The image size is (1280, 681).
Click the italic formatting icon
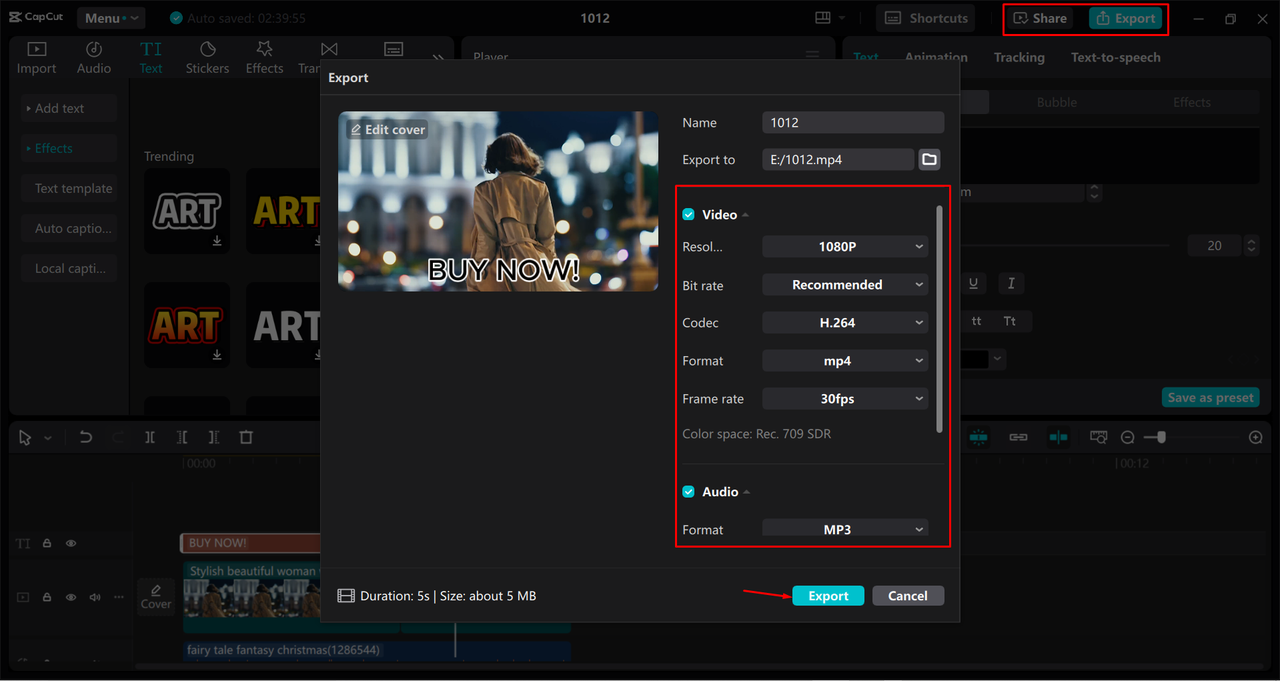coord(1011,284)
